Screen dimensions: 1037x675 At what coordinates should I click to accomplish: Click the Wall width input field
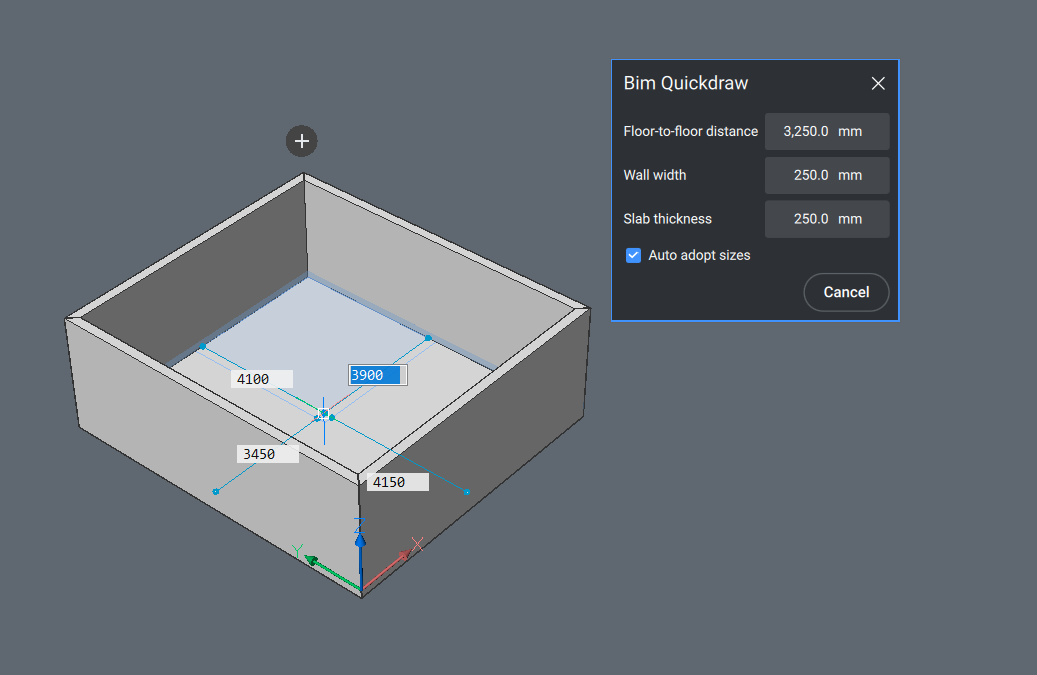[827, 175]
